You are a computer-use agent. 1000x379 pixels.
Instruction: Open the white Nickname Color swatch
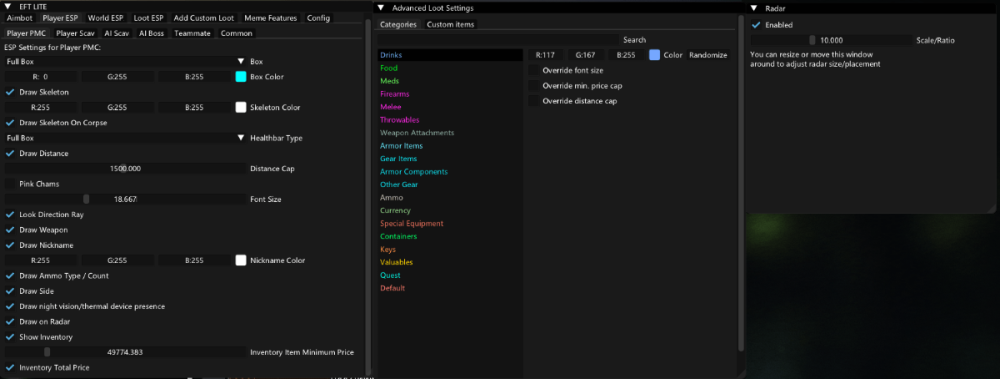[240, 260]
